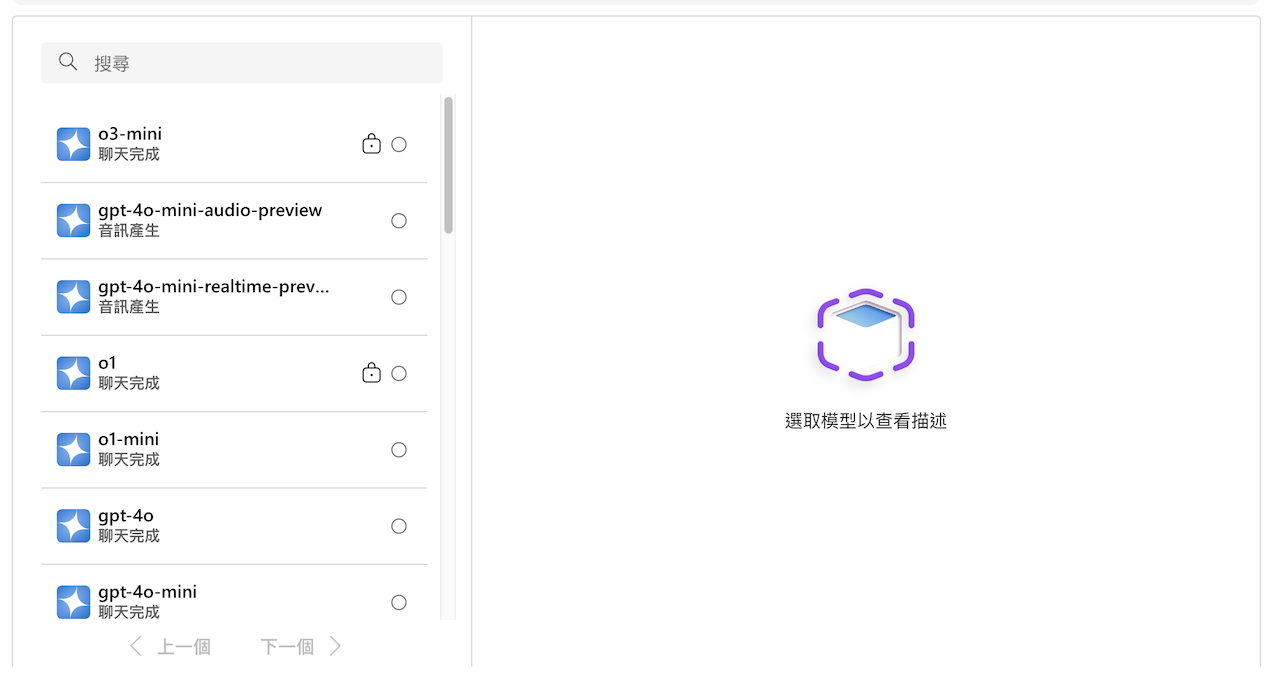This screenshot has width=1280, height=685.
Task: Select the o1 radio button
Action: (399, 373)
